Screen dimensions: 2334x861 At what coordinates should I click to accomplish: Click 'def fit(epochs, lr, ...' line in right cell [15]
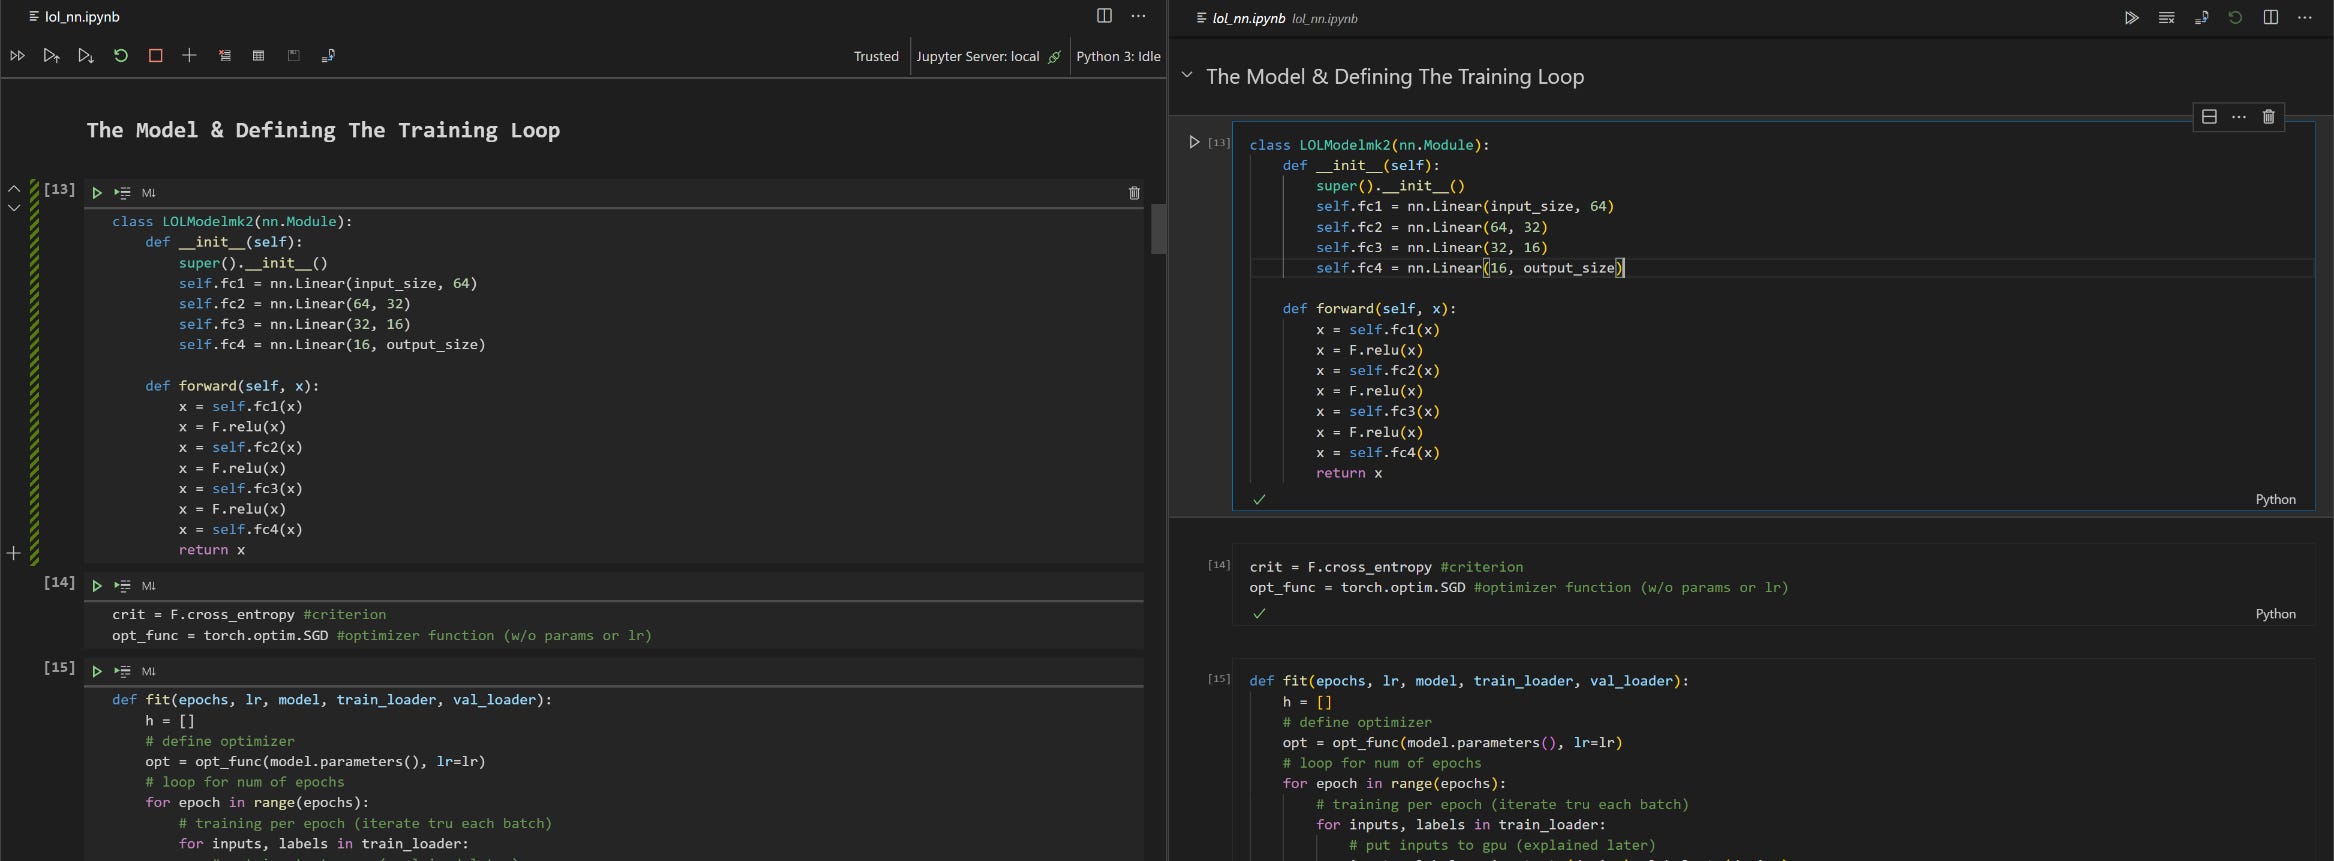point(1469,681)
